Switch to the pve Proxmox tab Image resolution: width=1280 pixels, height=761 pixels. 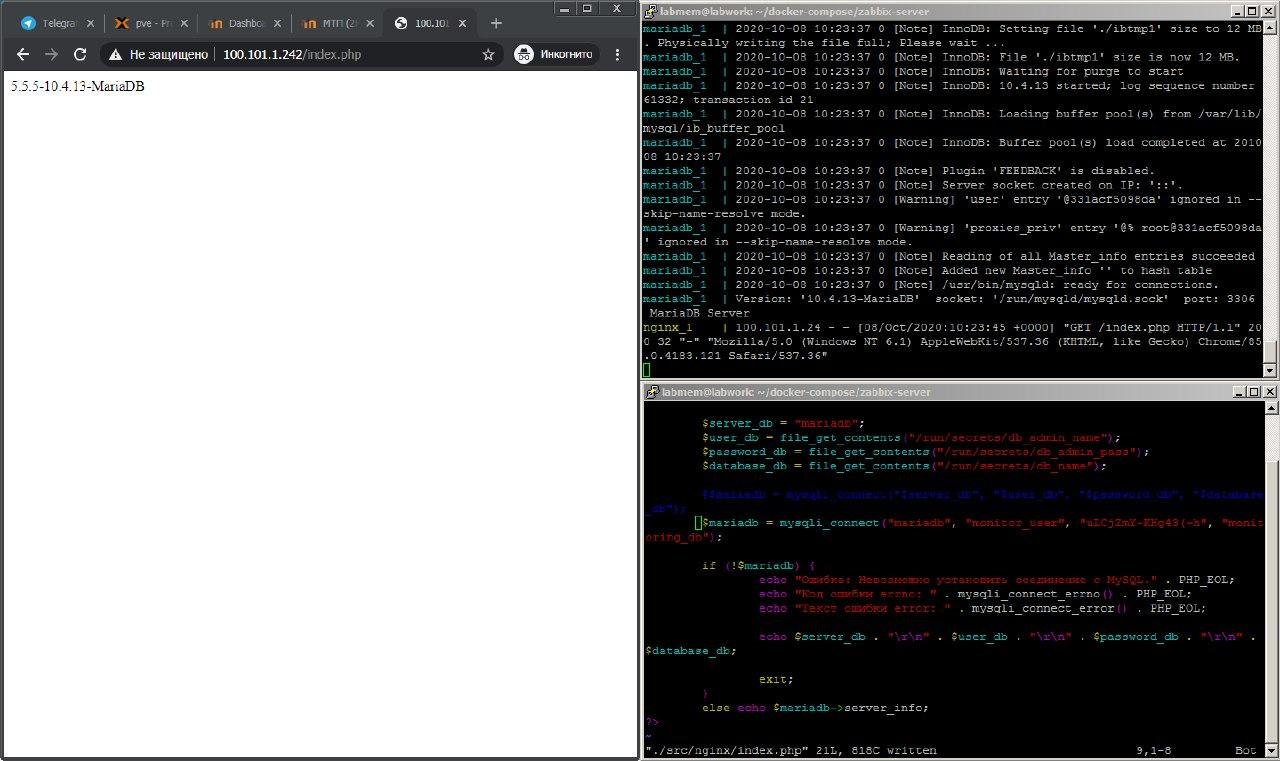150,23
